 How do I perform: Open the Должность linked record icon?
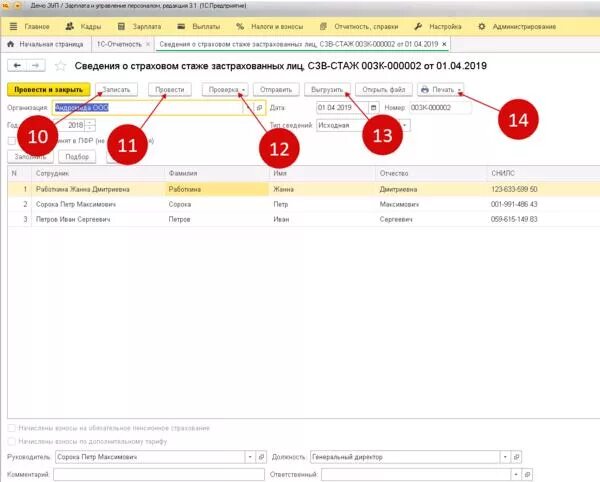[516, 457]
